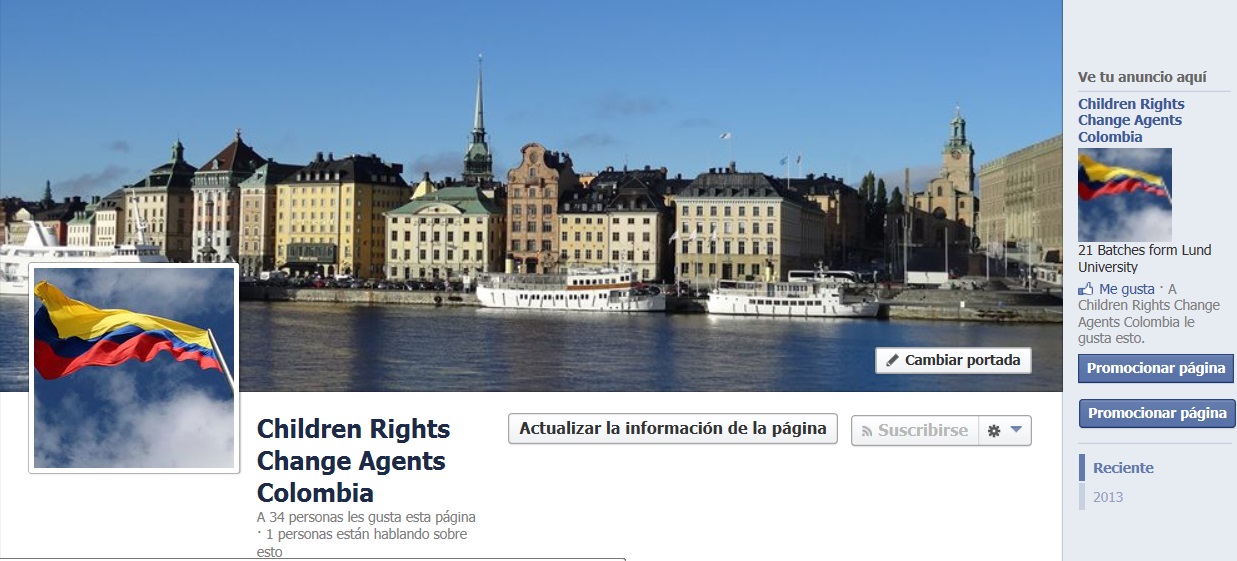Click thumbs-up Me gusta icon in sidebar

[1086, 289]
